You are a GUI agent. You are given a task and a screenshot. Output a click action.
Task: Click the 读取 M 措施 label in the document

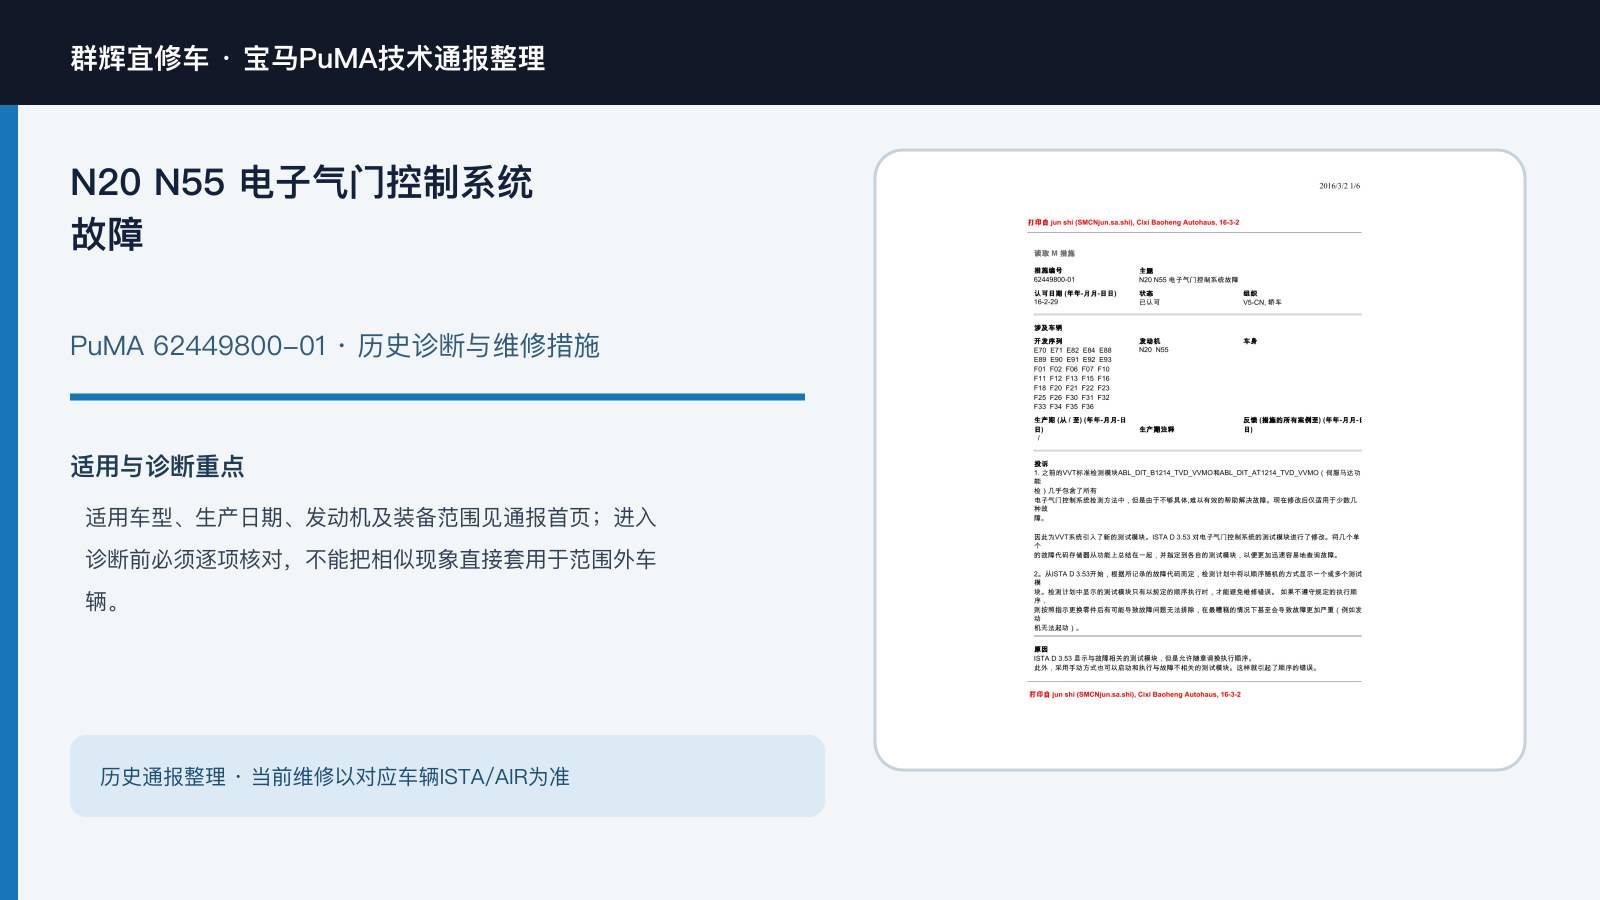(x=1054, y=253)
